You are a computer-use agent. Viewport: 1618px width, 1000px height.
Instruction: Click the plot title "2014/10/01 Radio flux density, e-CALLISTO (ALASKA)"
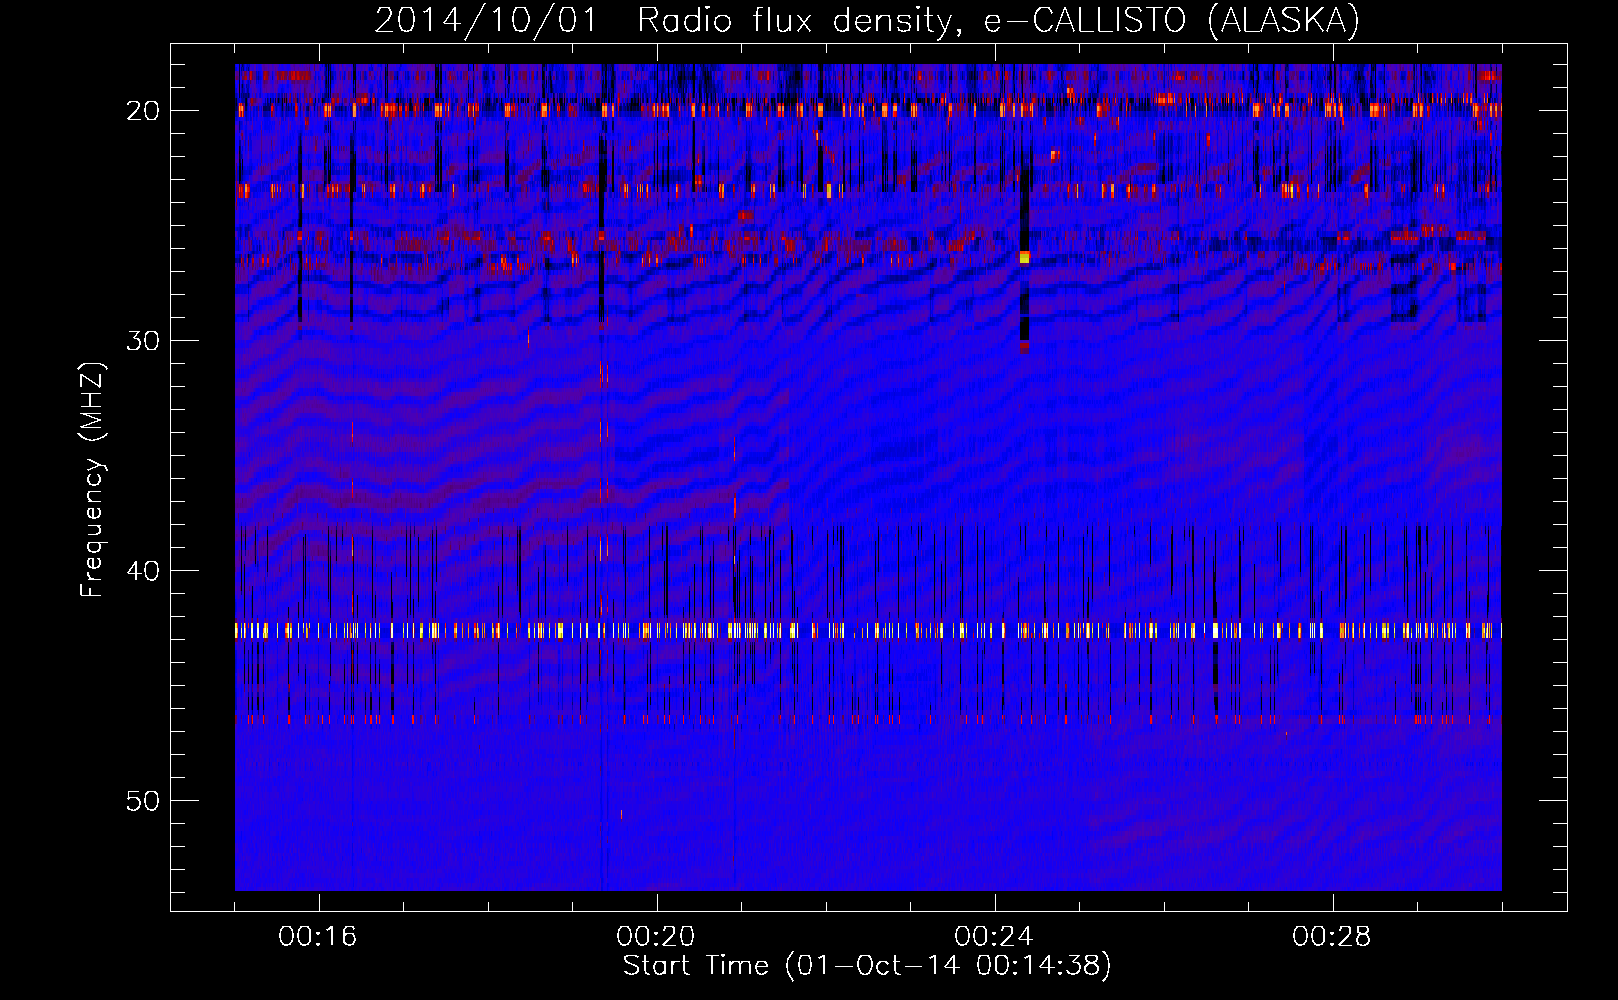(x=867, y=20)
